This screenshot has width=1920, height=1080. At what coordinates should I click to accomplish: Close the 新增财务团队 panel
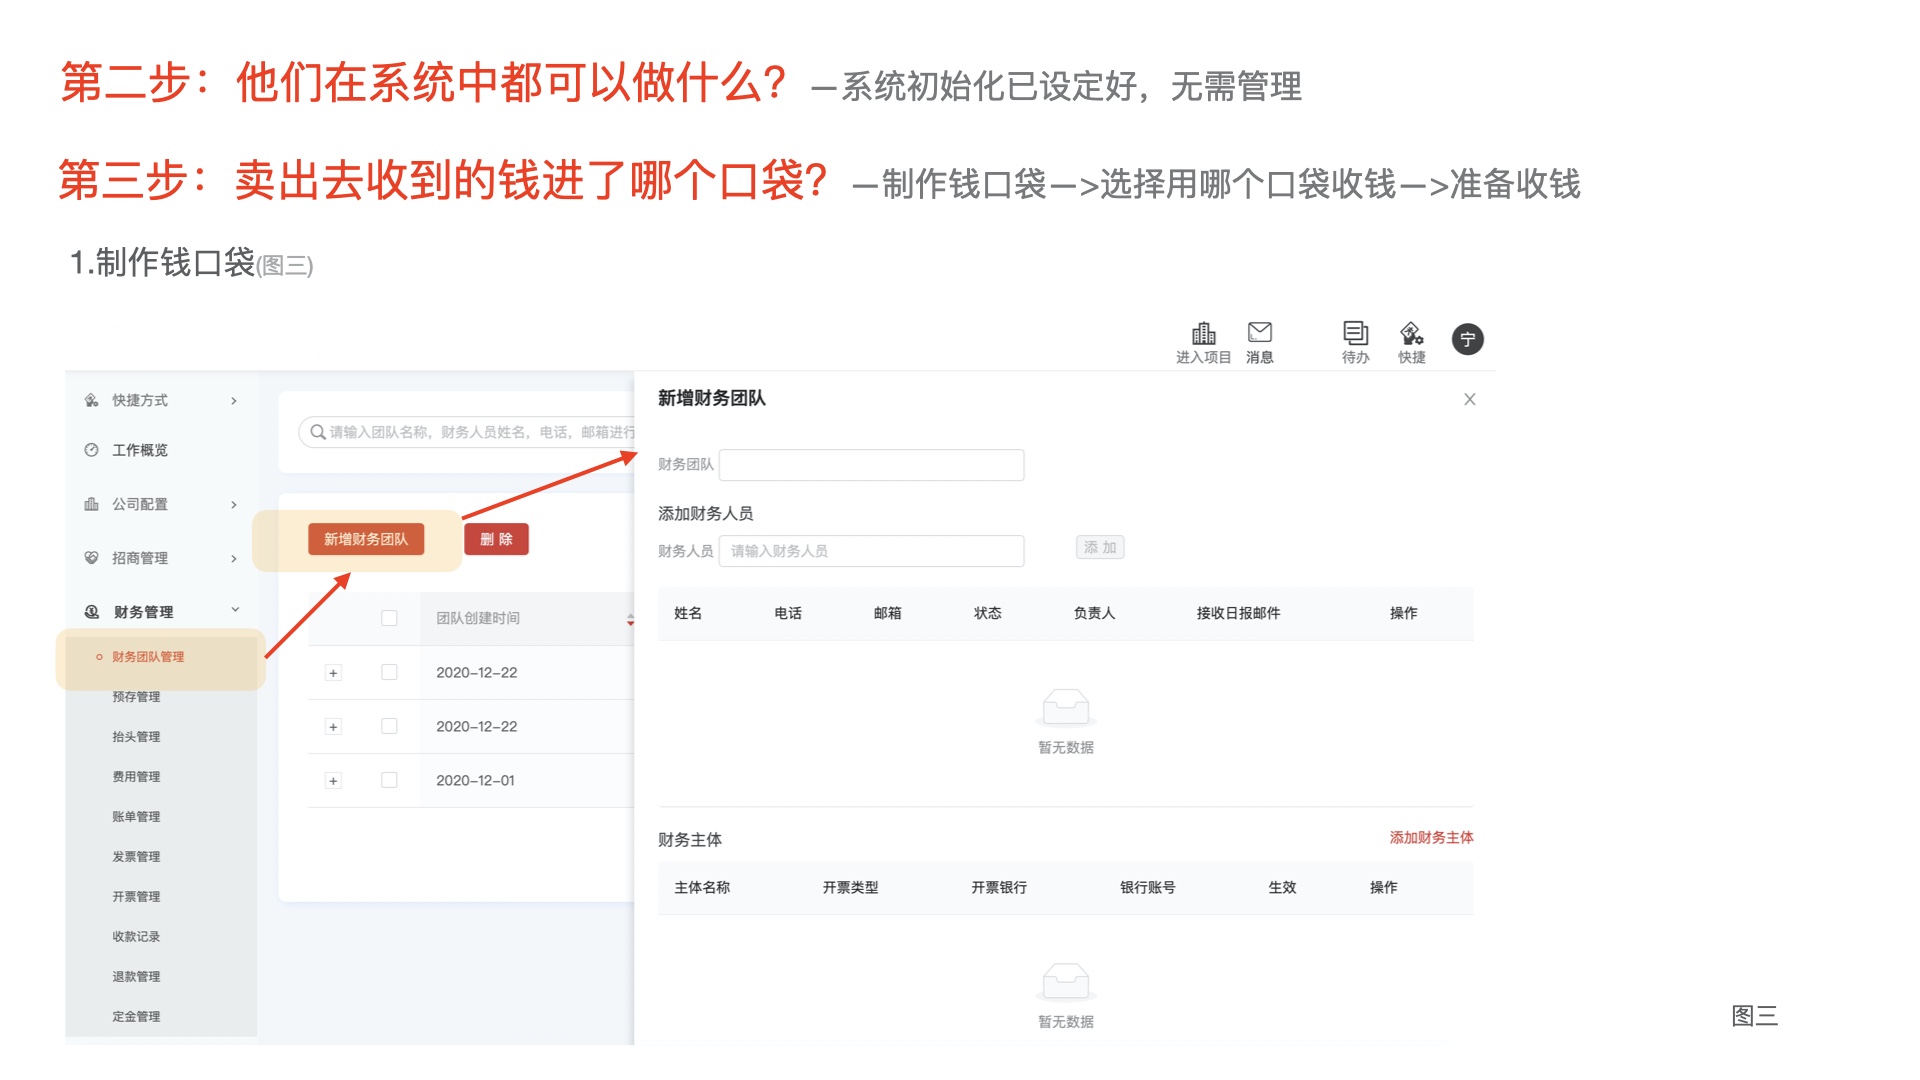click(1469, 399)
